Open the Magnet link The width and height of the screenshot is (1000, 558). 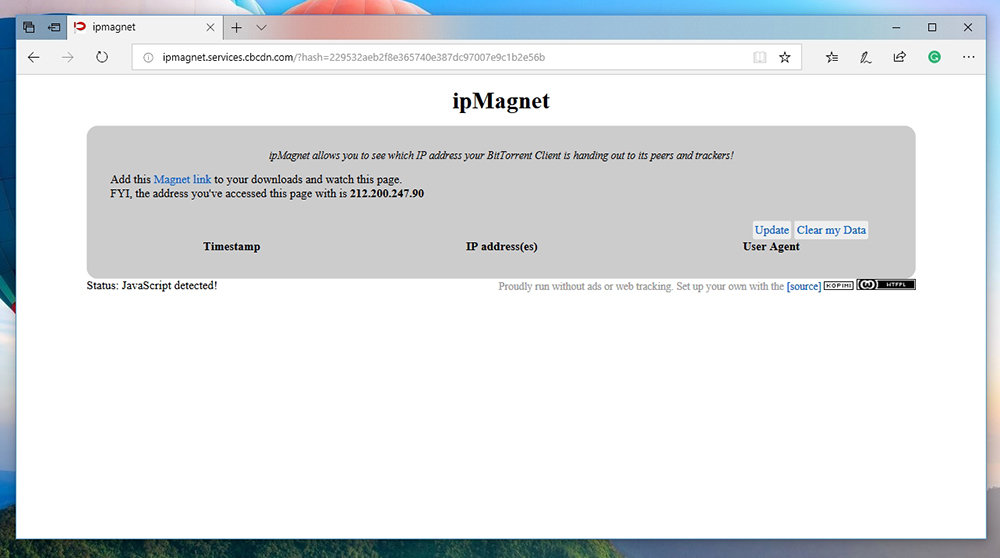[182, 179]
